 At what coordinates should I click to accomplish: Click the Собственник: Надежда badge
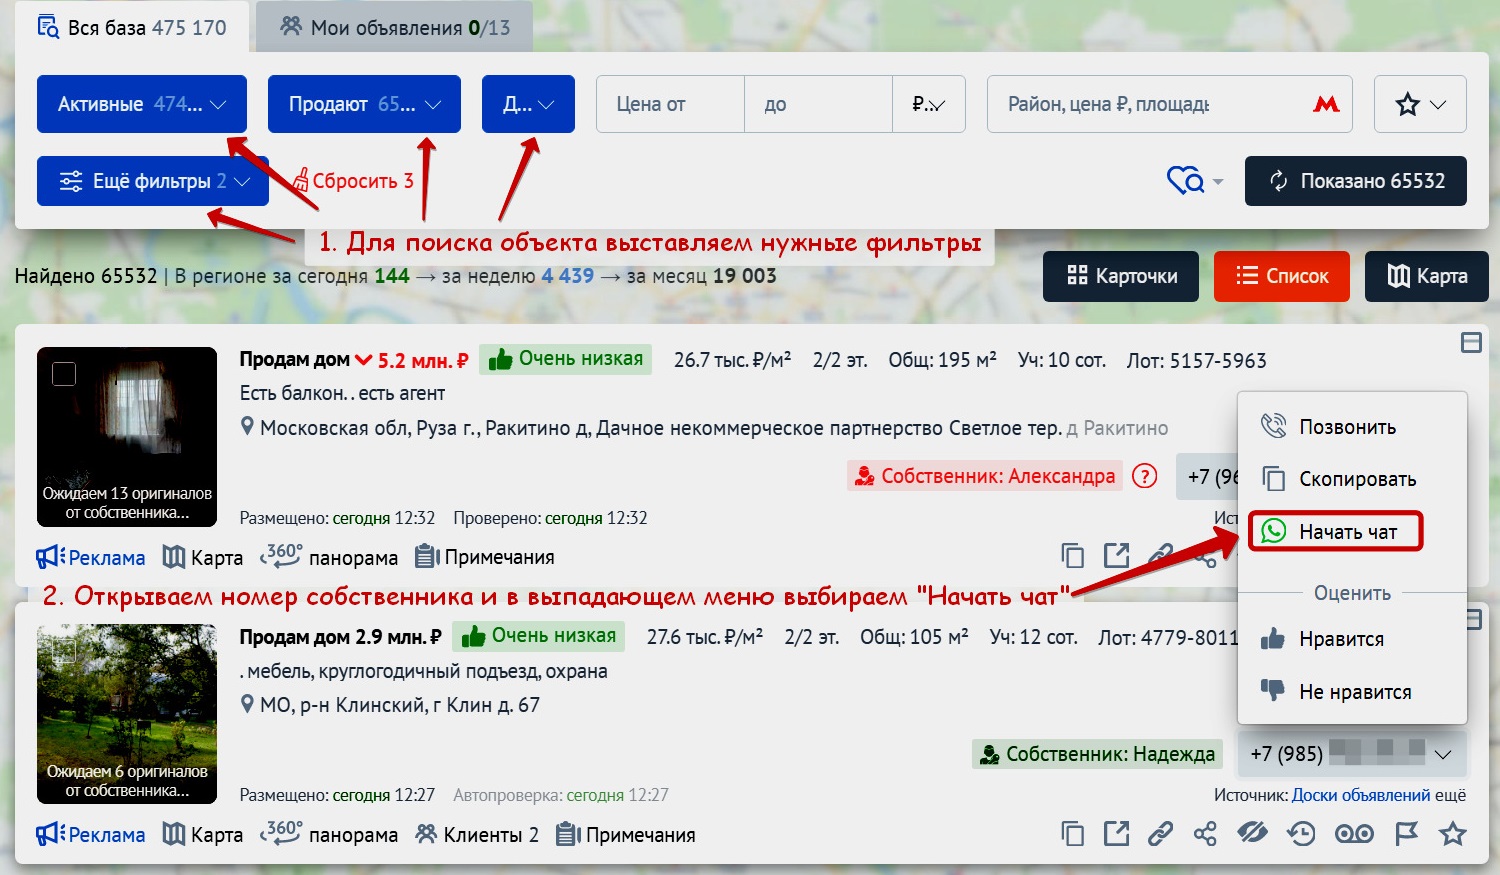1098,754
